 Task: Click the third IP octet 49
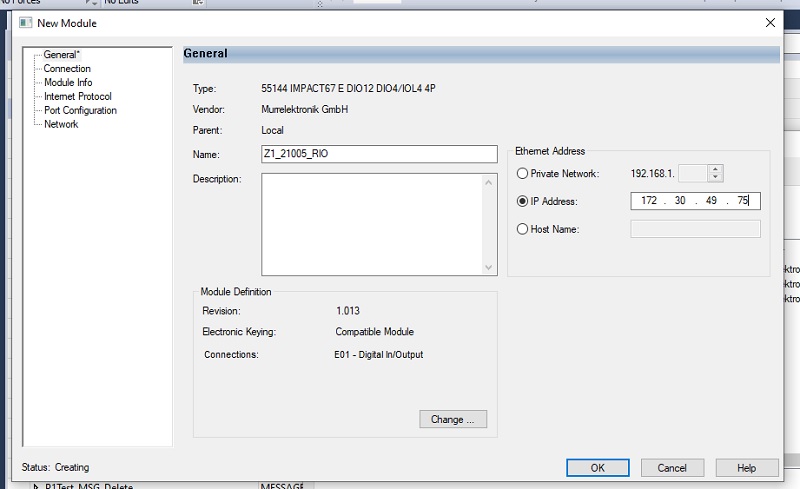711,201
